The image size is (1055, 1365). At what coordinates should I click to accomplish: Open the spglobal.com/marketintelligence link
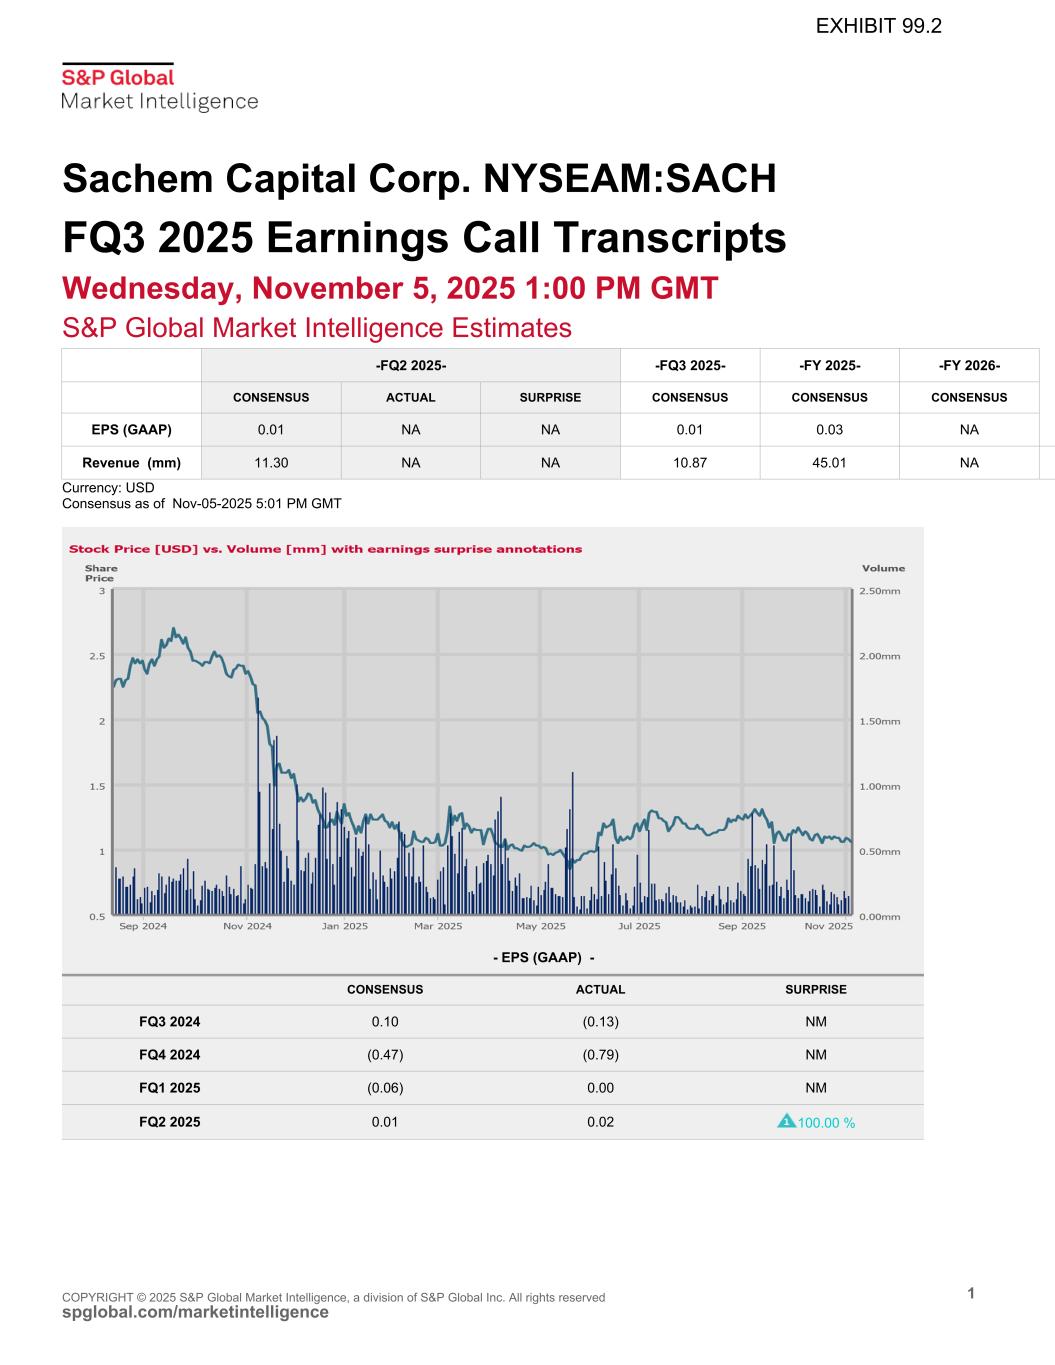(195, 1312)
